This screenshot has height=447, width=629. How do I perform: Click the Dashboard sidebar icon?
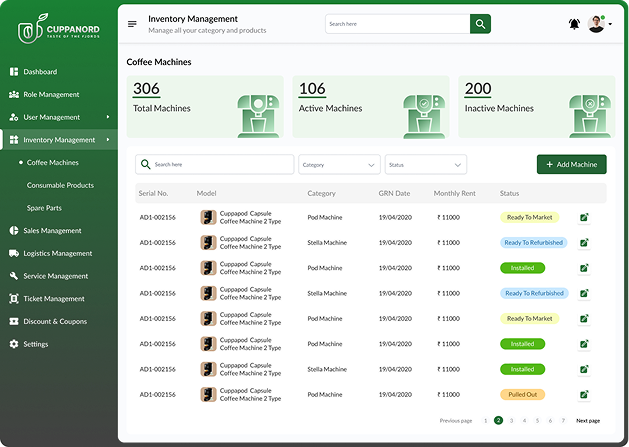coord(14,72)
